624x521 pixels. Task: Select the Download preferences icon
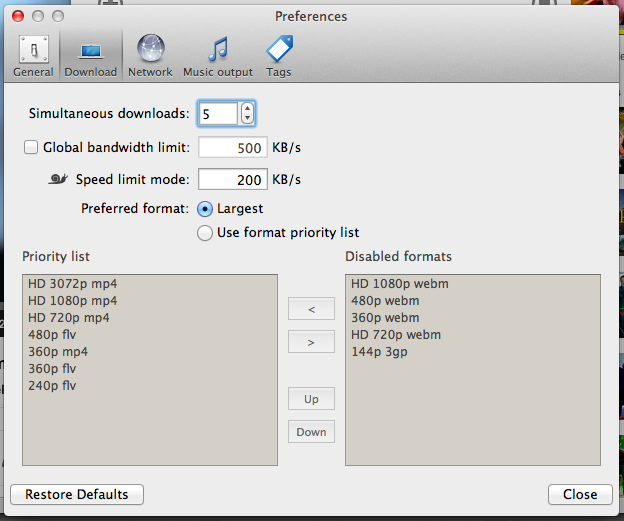(x=91, y=55)
